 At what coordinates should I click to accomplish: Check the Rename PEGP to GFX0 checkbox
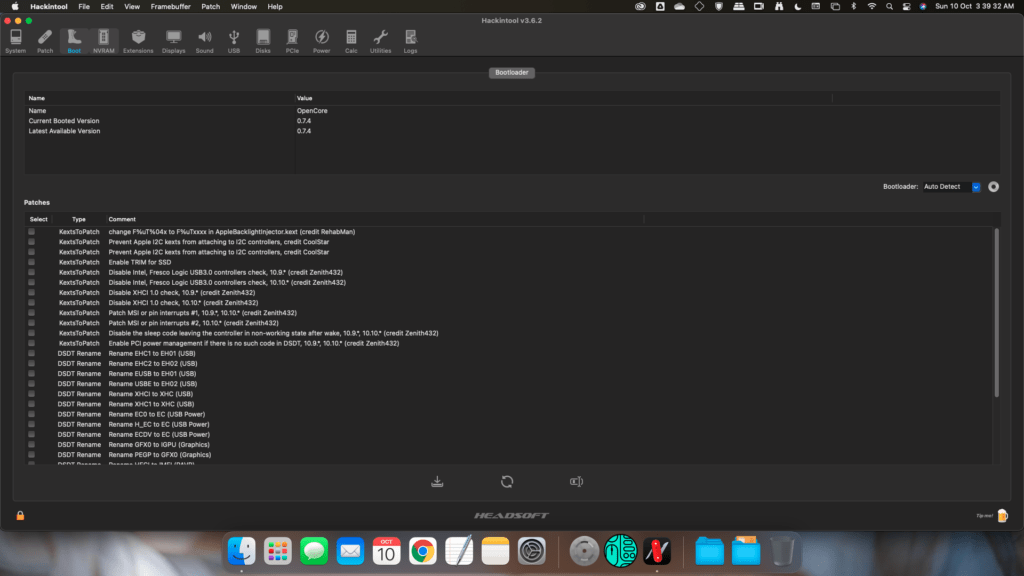31,455
